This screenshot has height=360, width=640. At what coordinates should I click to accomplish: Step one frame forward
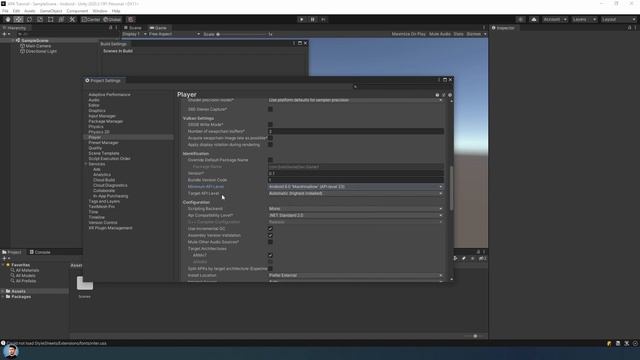(x=323, y=19)
